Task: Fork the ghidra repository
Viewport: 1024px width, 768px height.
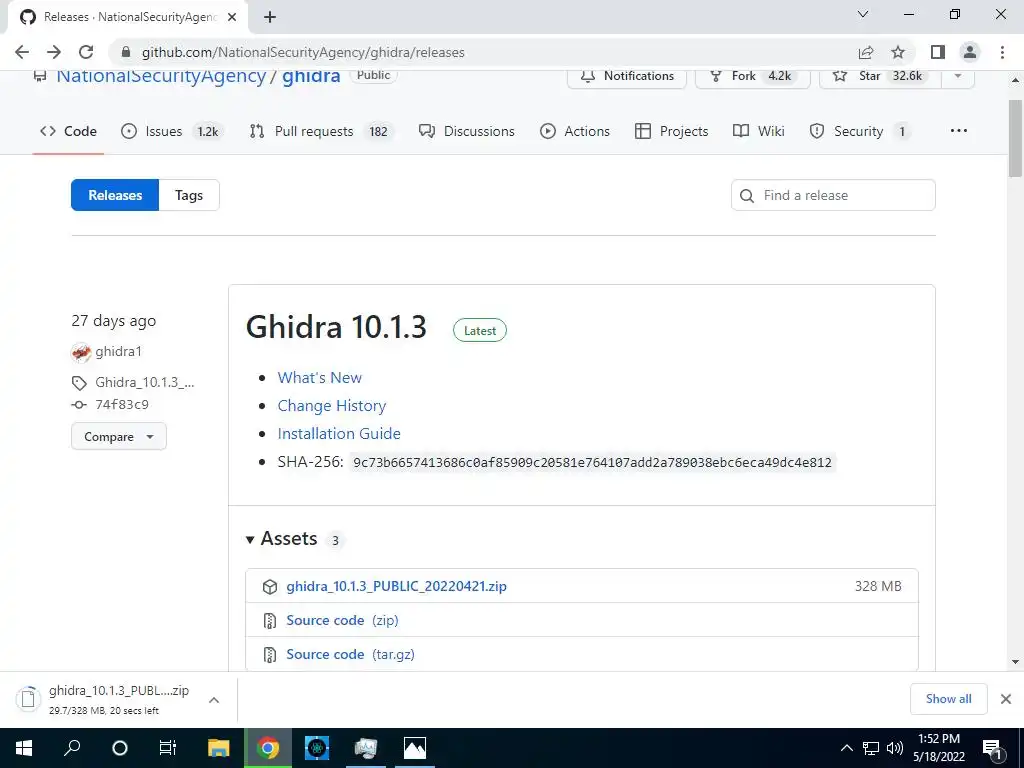Action: pos(752,76)
